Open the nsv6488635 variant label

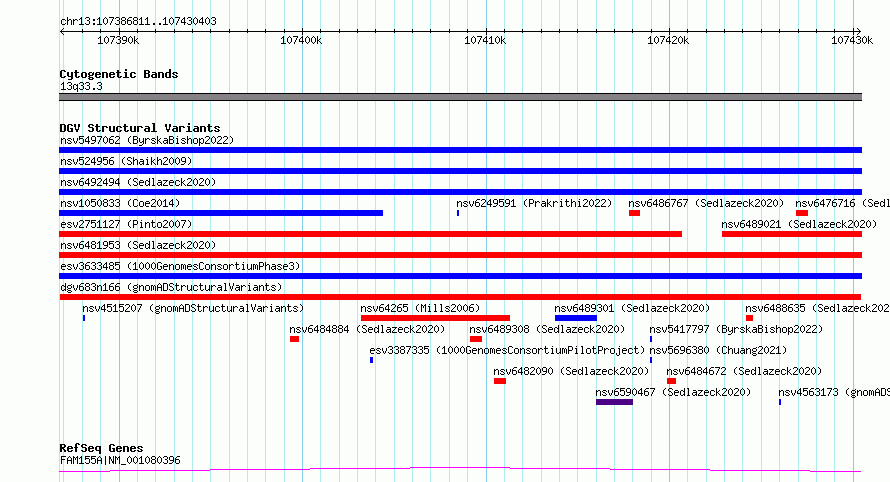(x=817, y=308)
